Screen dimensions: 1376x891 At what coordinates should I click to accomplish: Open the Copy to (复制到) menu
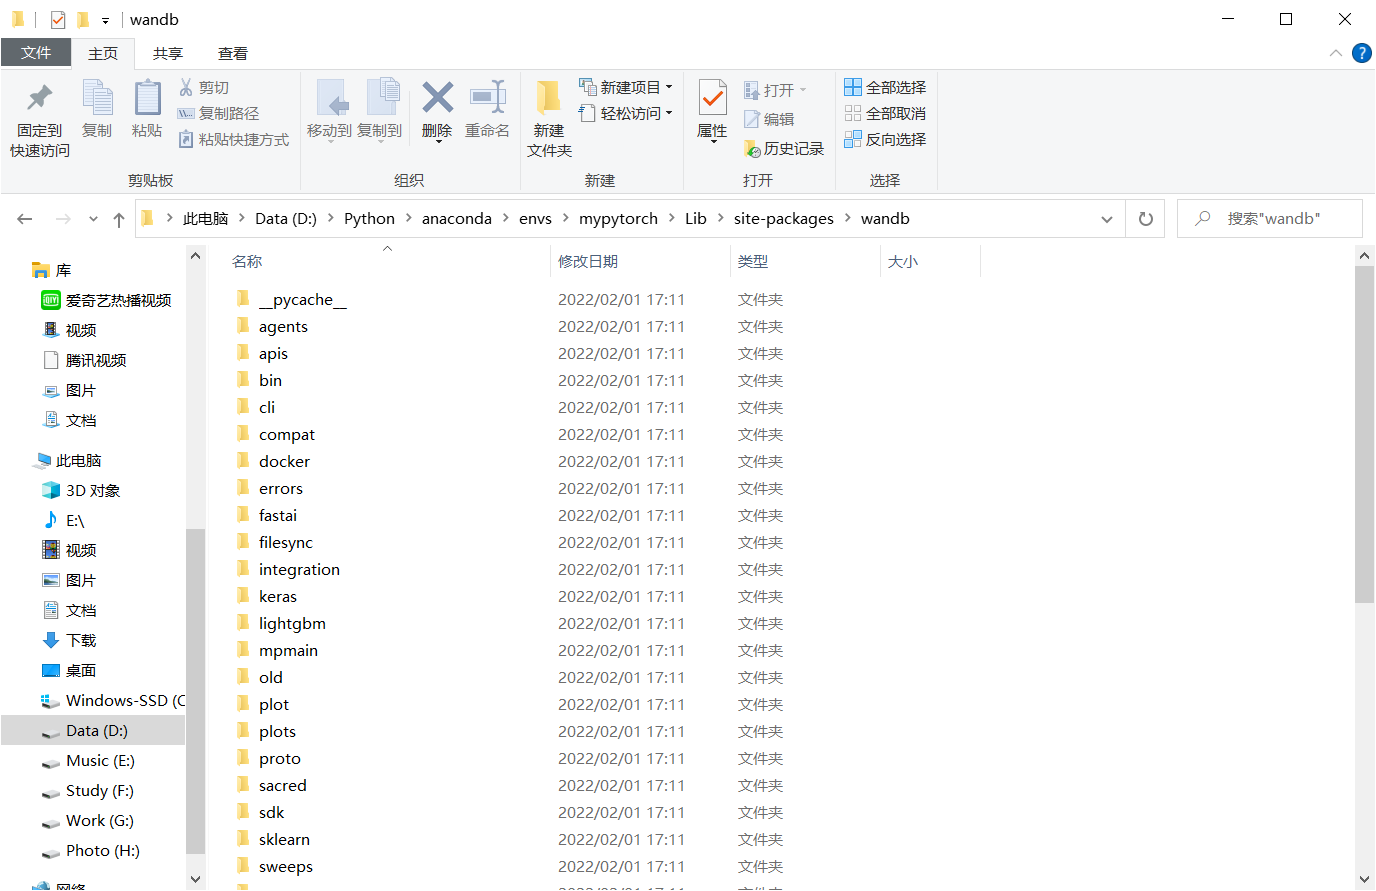[380, 110]
